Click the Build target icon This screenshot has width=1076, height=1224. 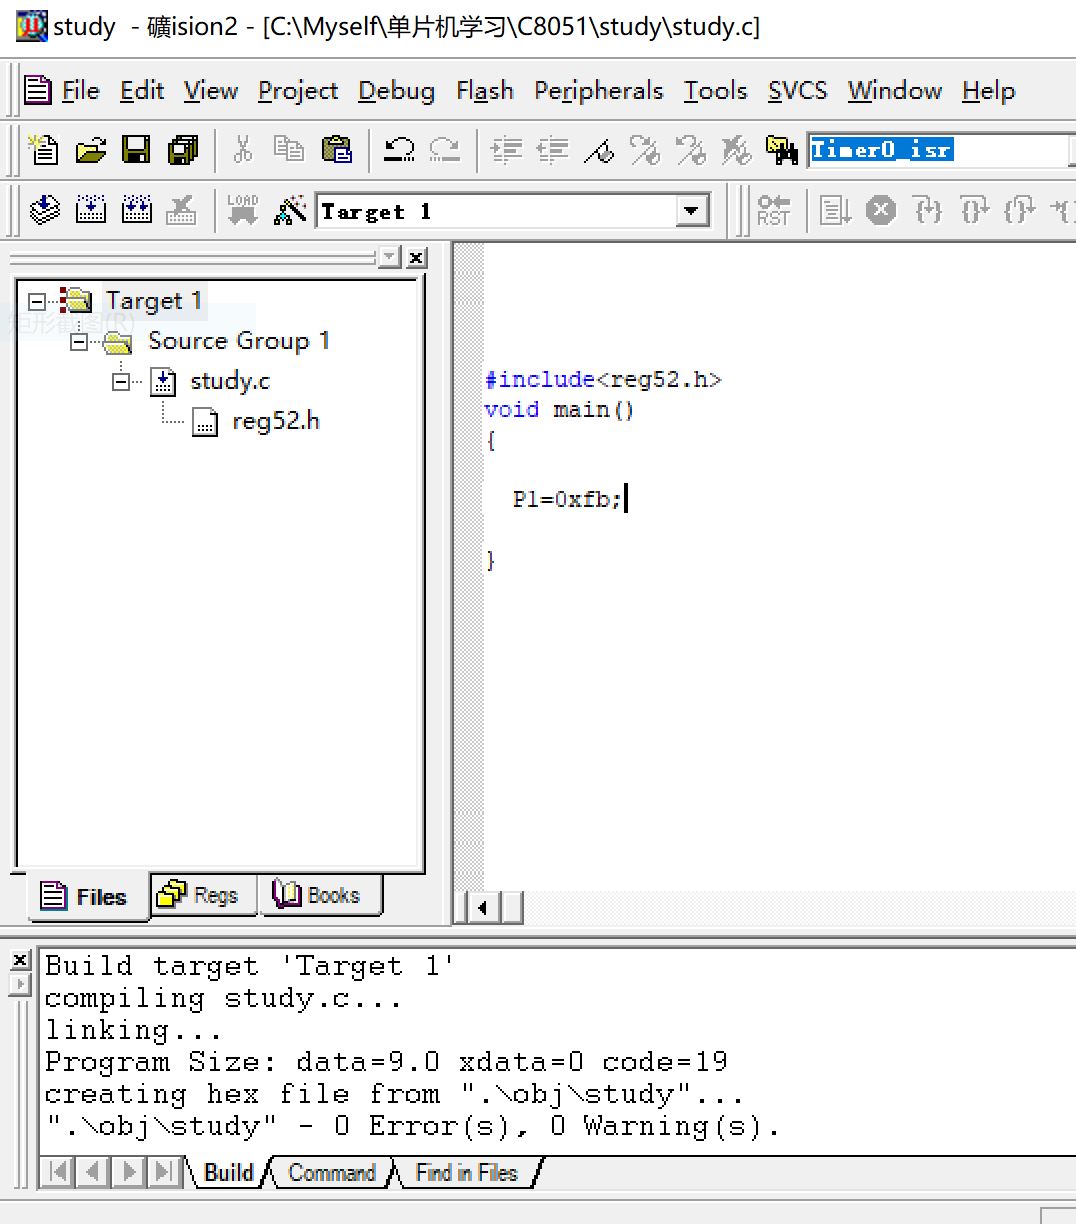coord(91,210)
